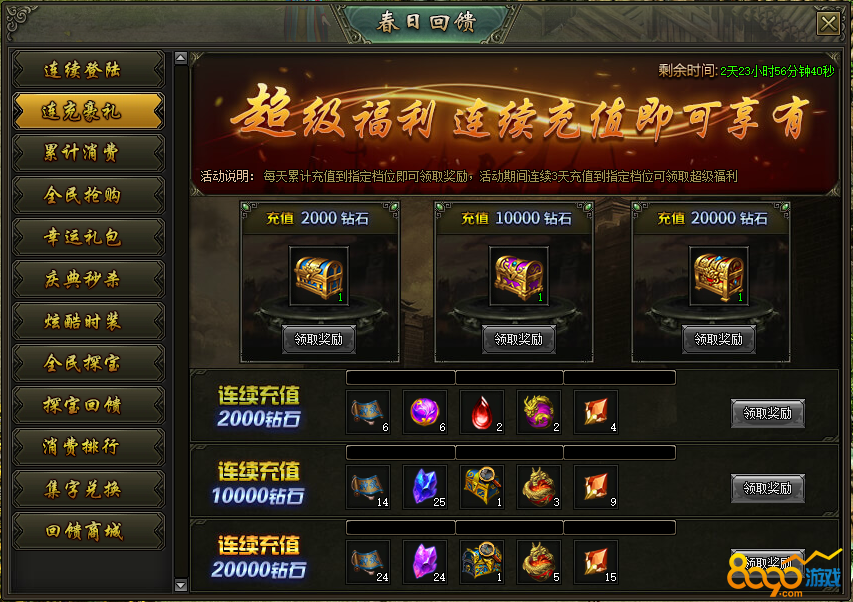Click the purple crystal icon with quantity 24
Screen dimensions: 853x602
tap(425, 562)
